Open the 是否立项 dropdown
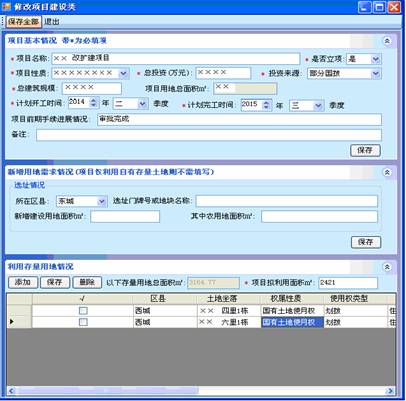 375,59
